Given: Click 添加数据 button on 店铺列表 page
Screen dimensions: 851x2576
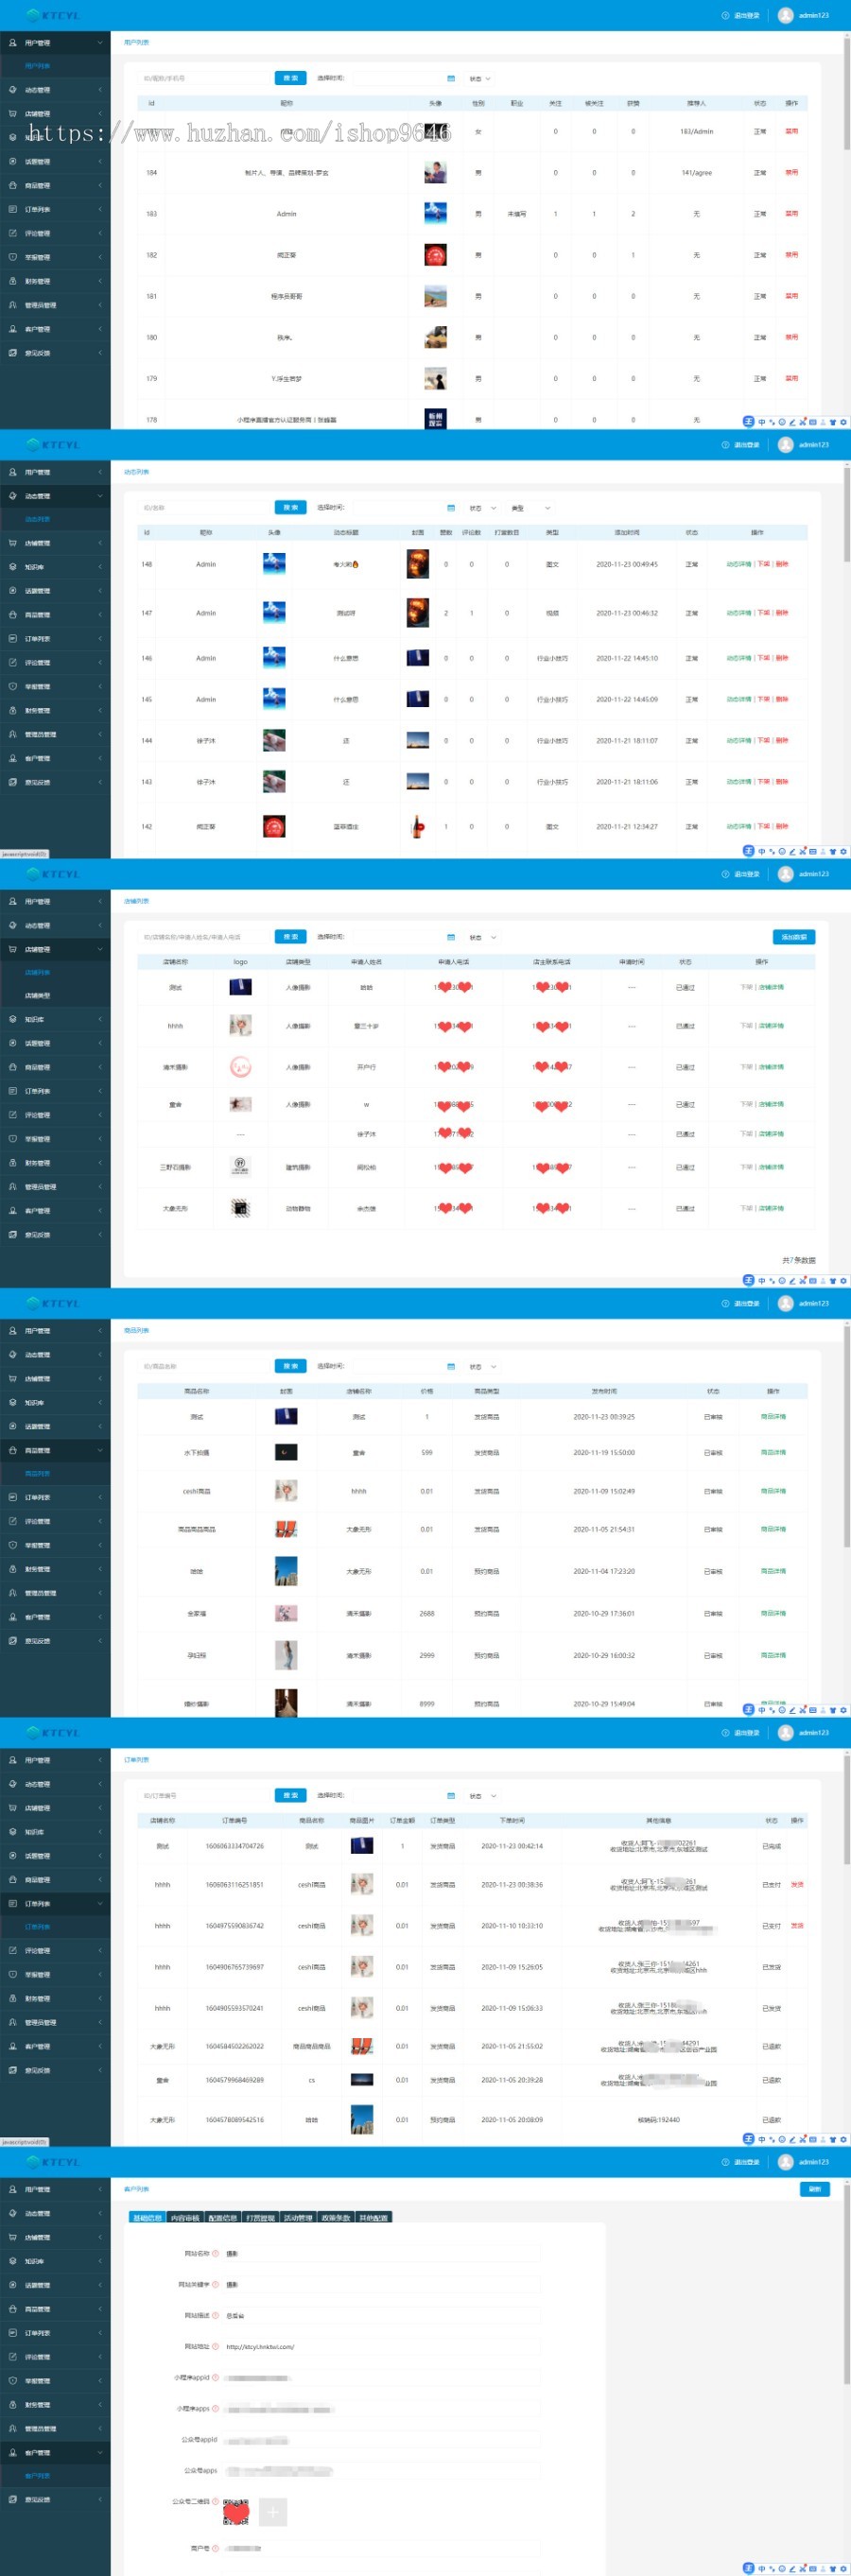Looking at the screenshot, I should click(794, 937).
